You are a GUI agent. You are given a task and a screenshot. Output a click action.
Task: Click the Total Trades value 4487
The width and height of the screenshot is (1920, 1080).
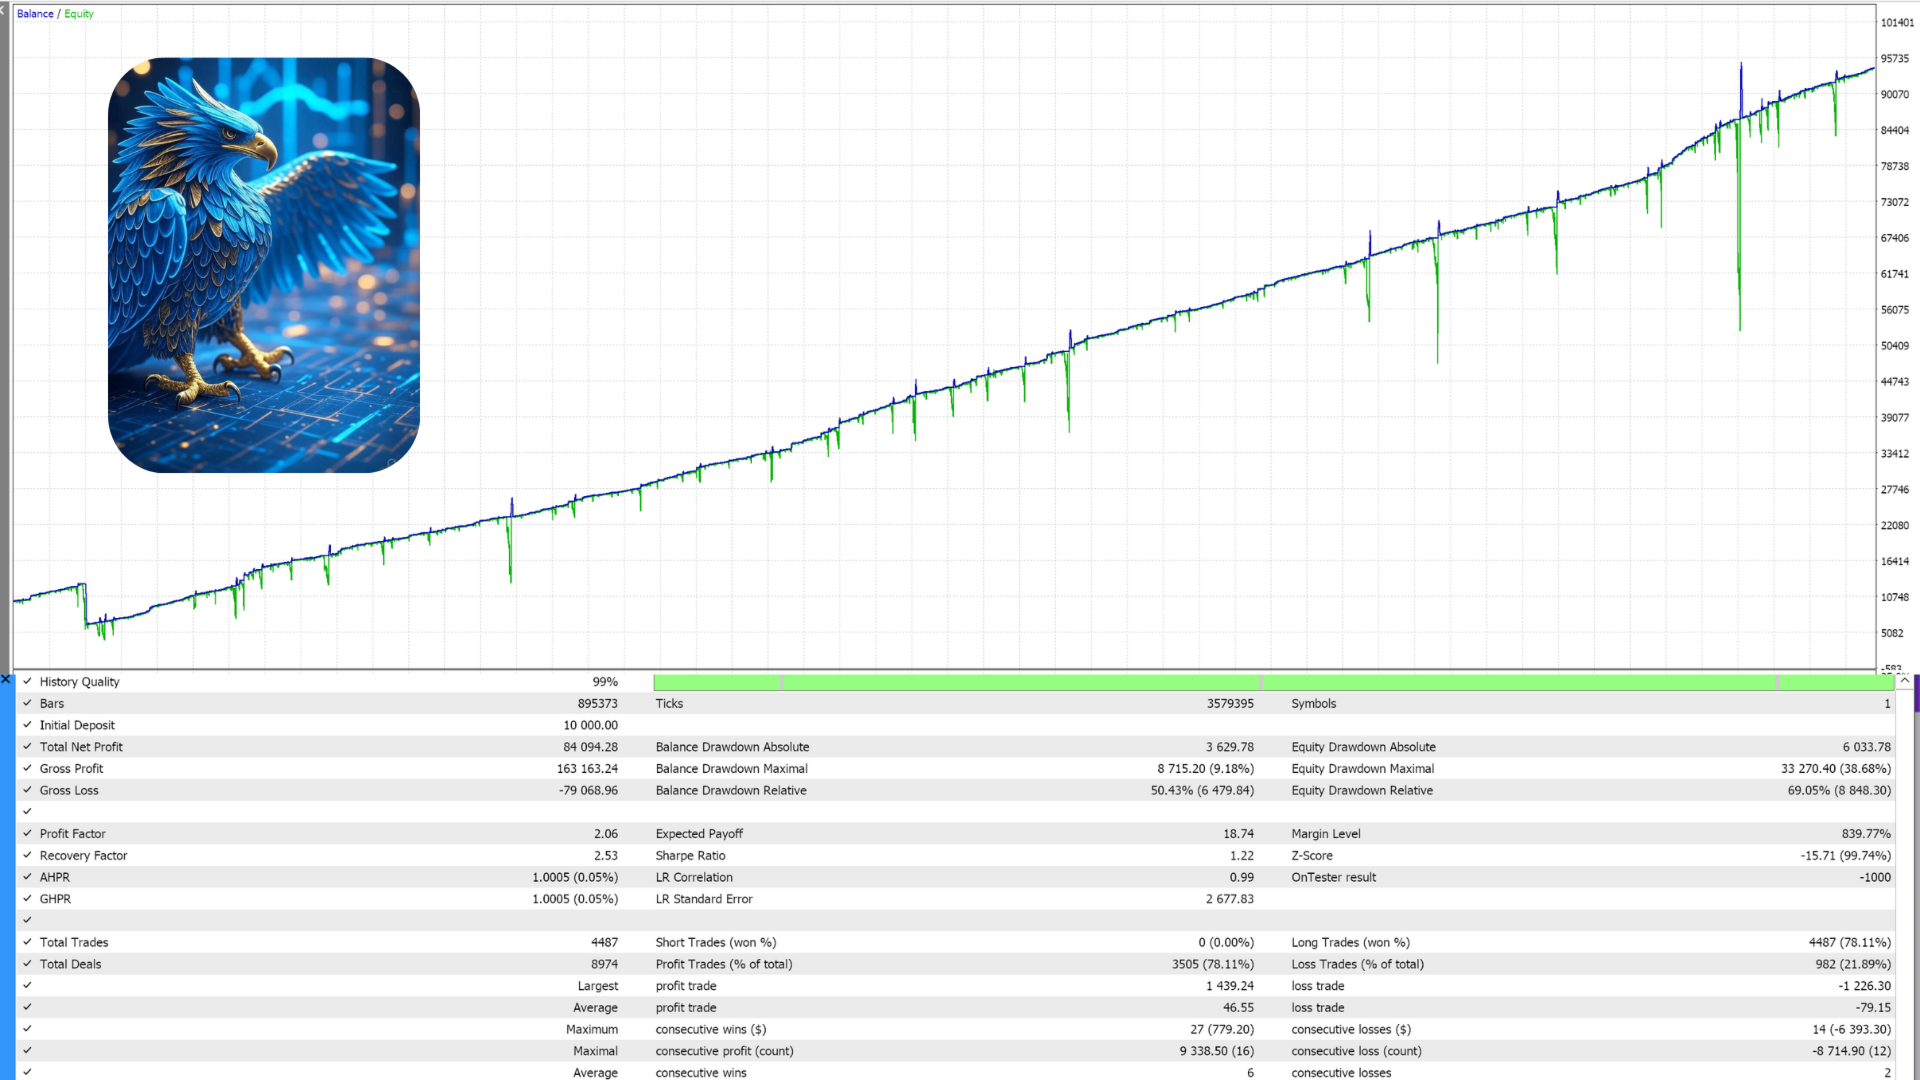coord(604,943)
